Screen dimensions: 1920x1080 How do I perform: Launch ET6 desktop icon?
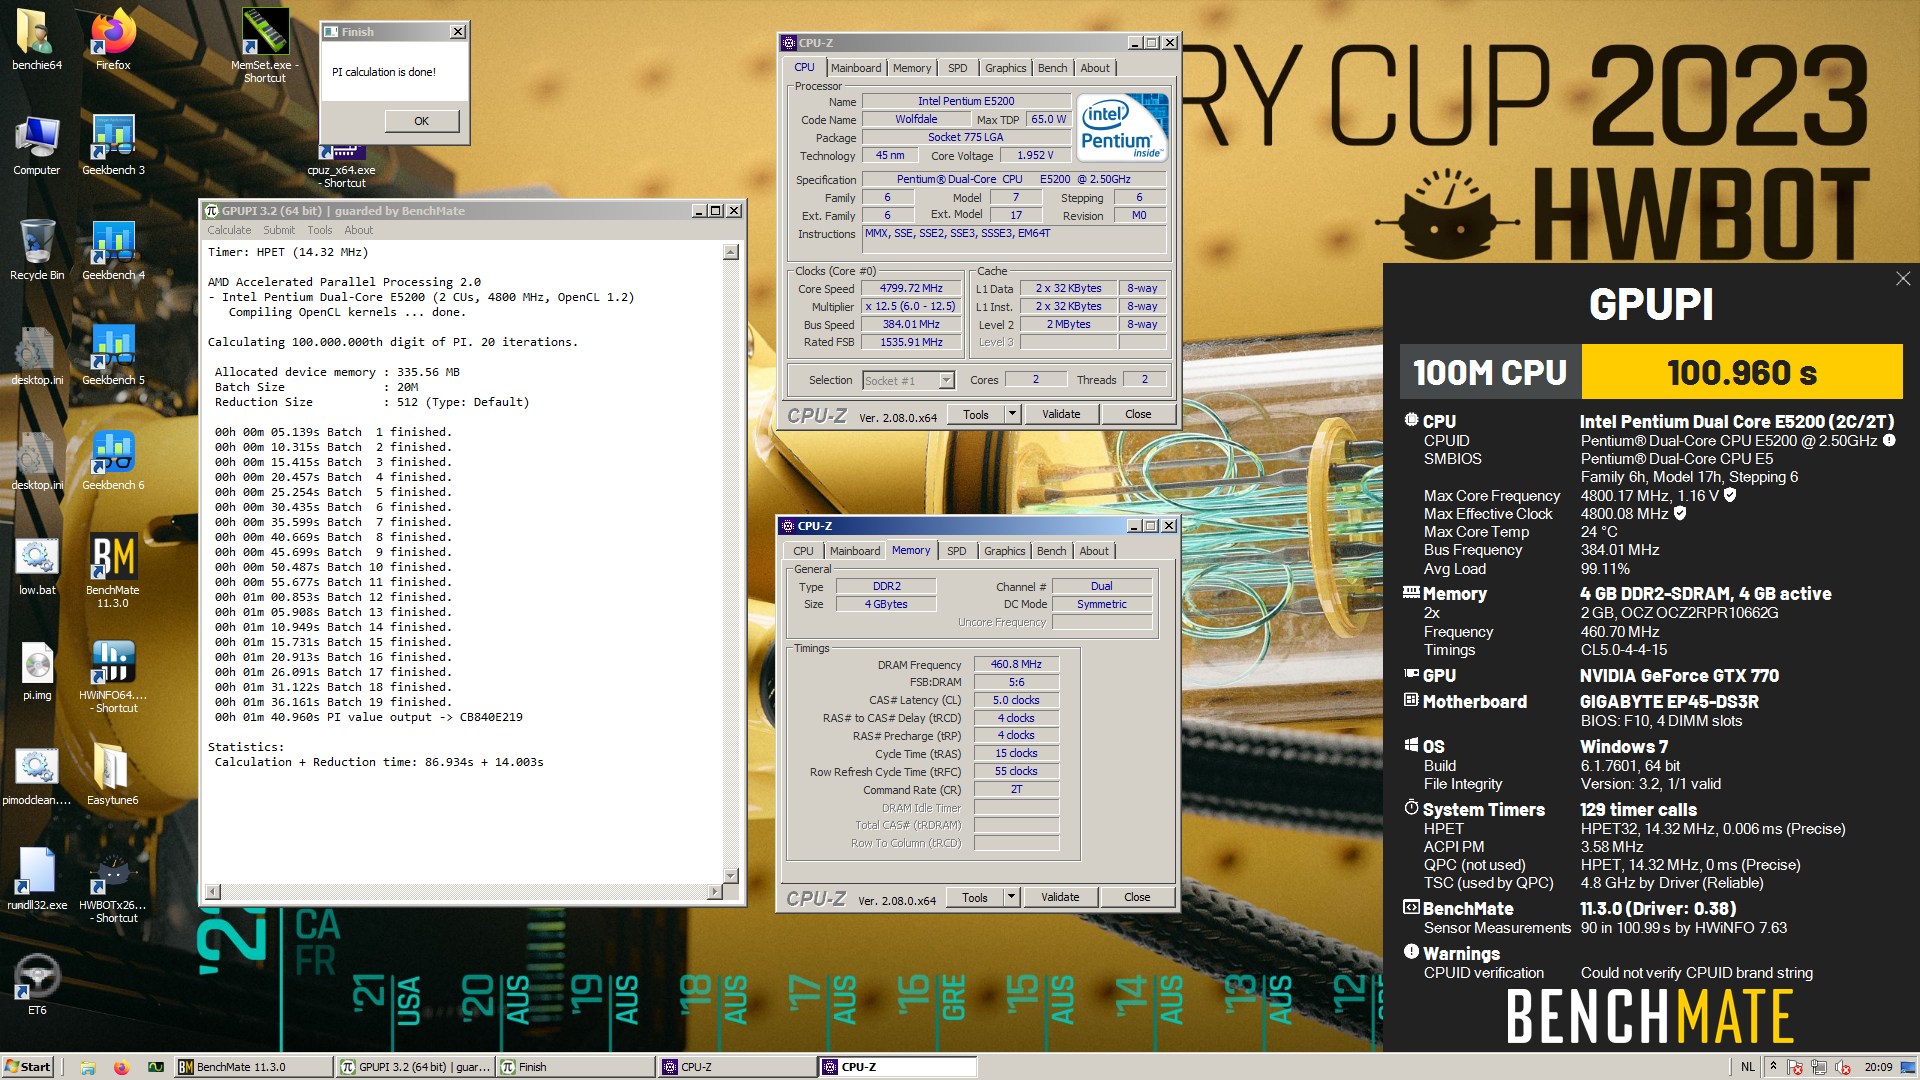pos(37,985)
